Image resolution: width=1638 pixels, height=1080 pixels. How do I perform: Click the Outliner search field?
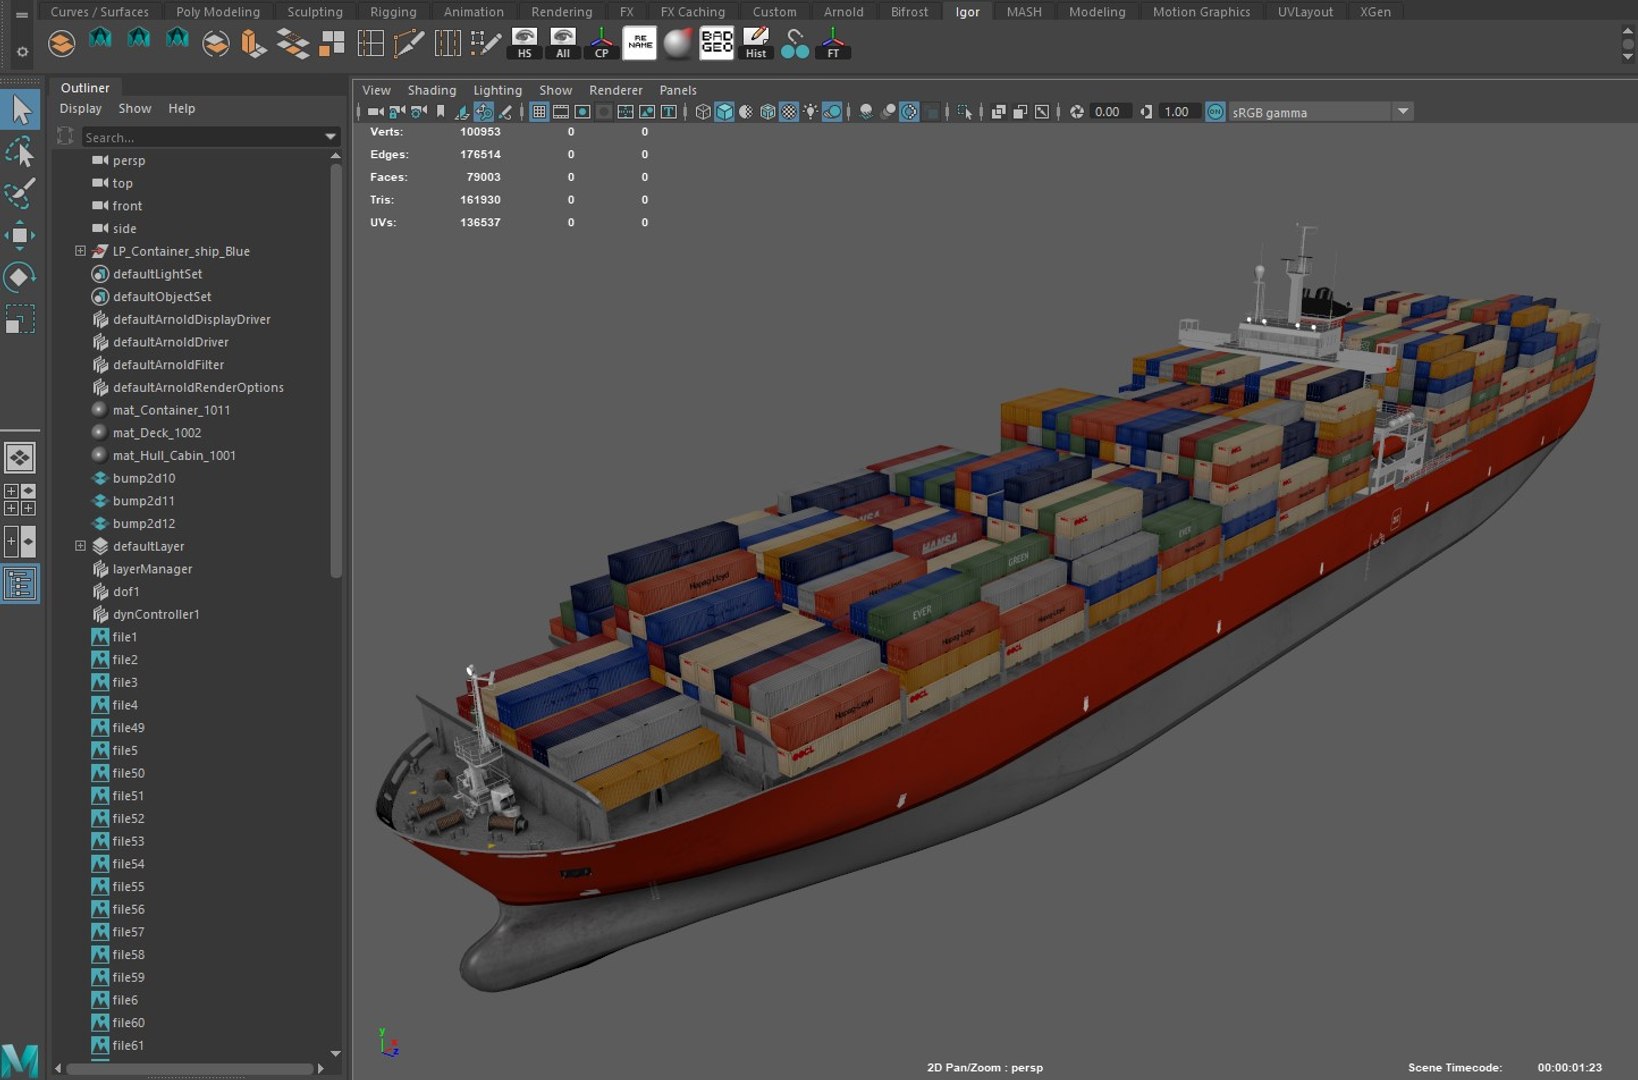click(x=203, y=137)
